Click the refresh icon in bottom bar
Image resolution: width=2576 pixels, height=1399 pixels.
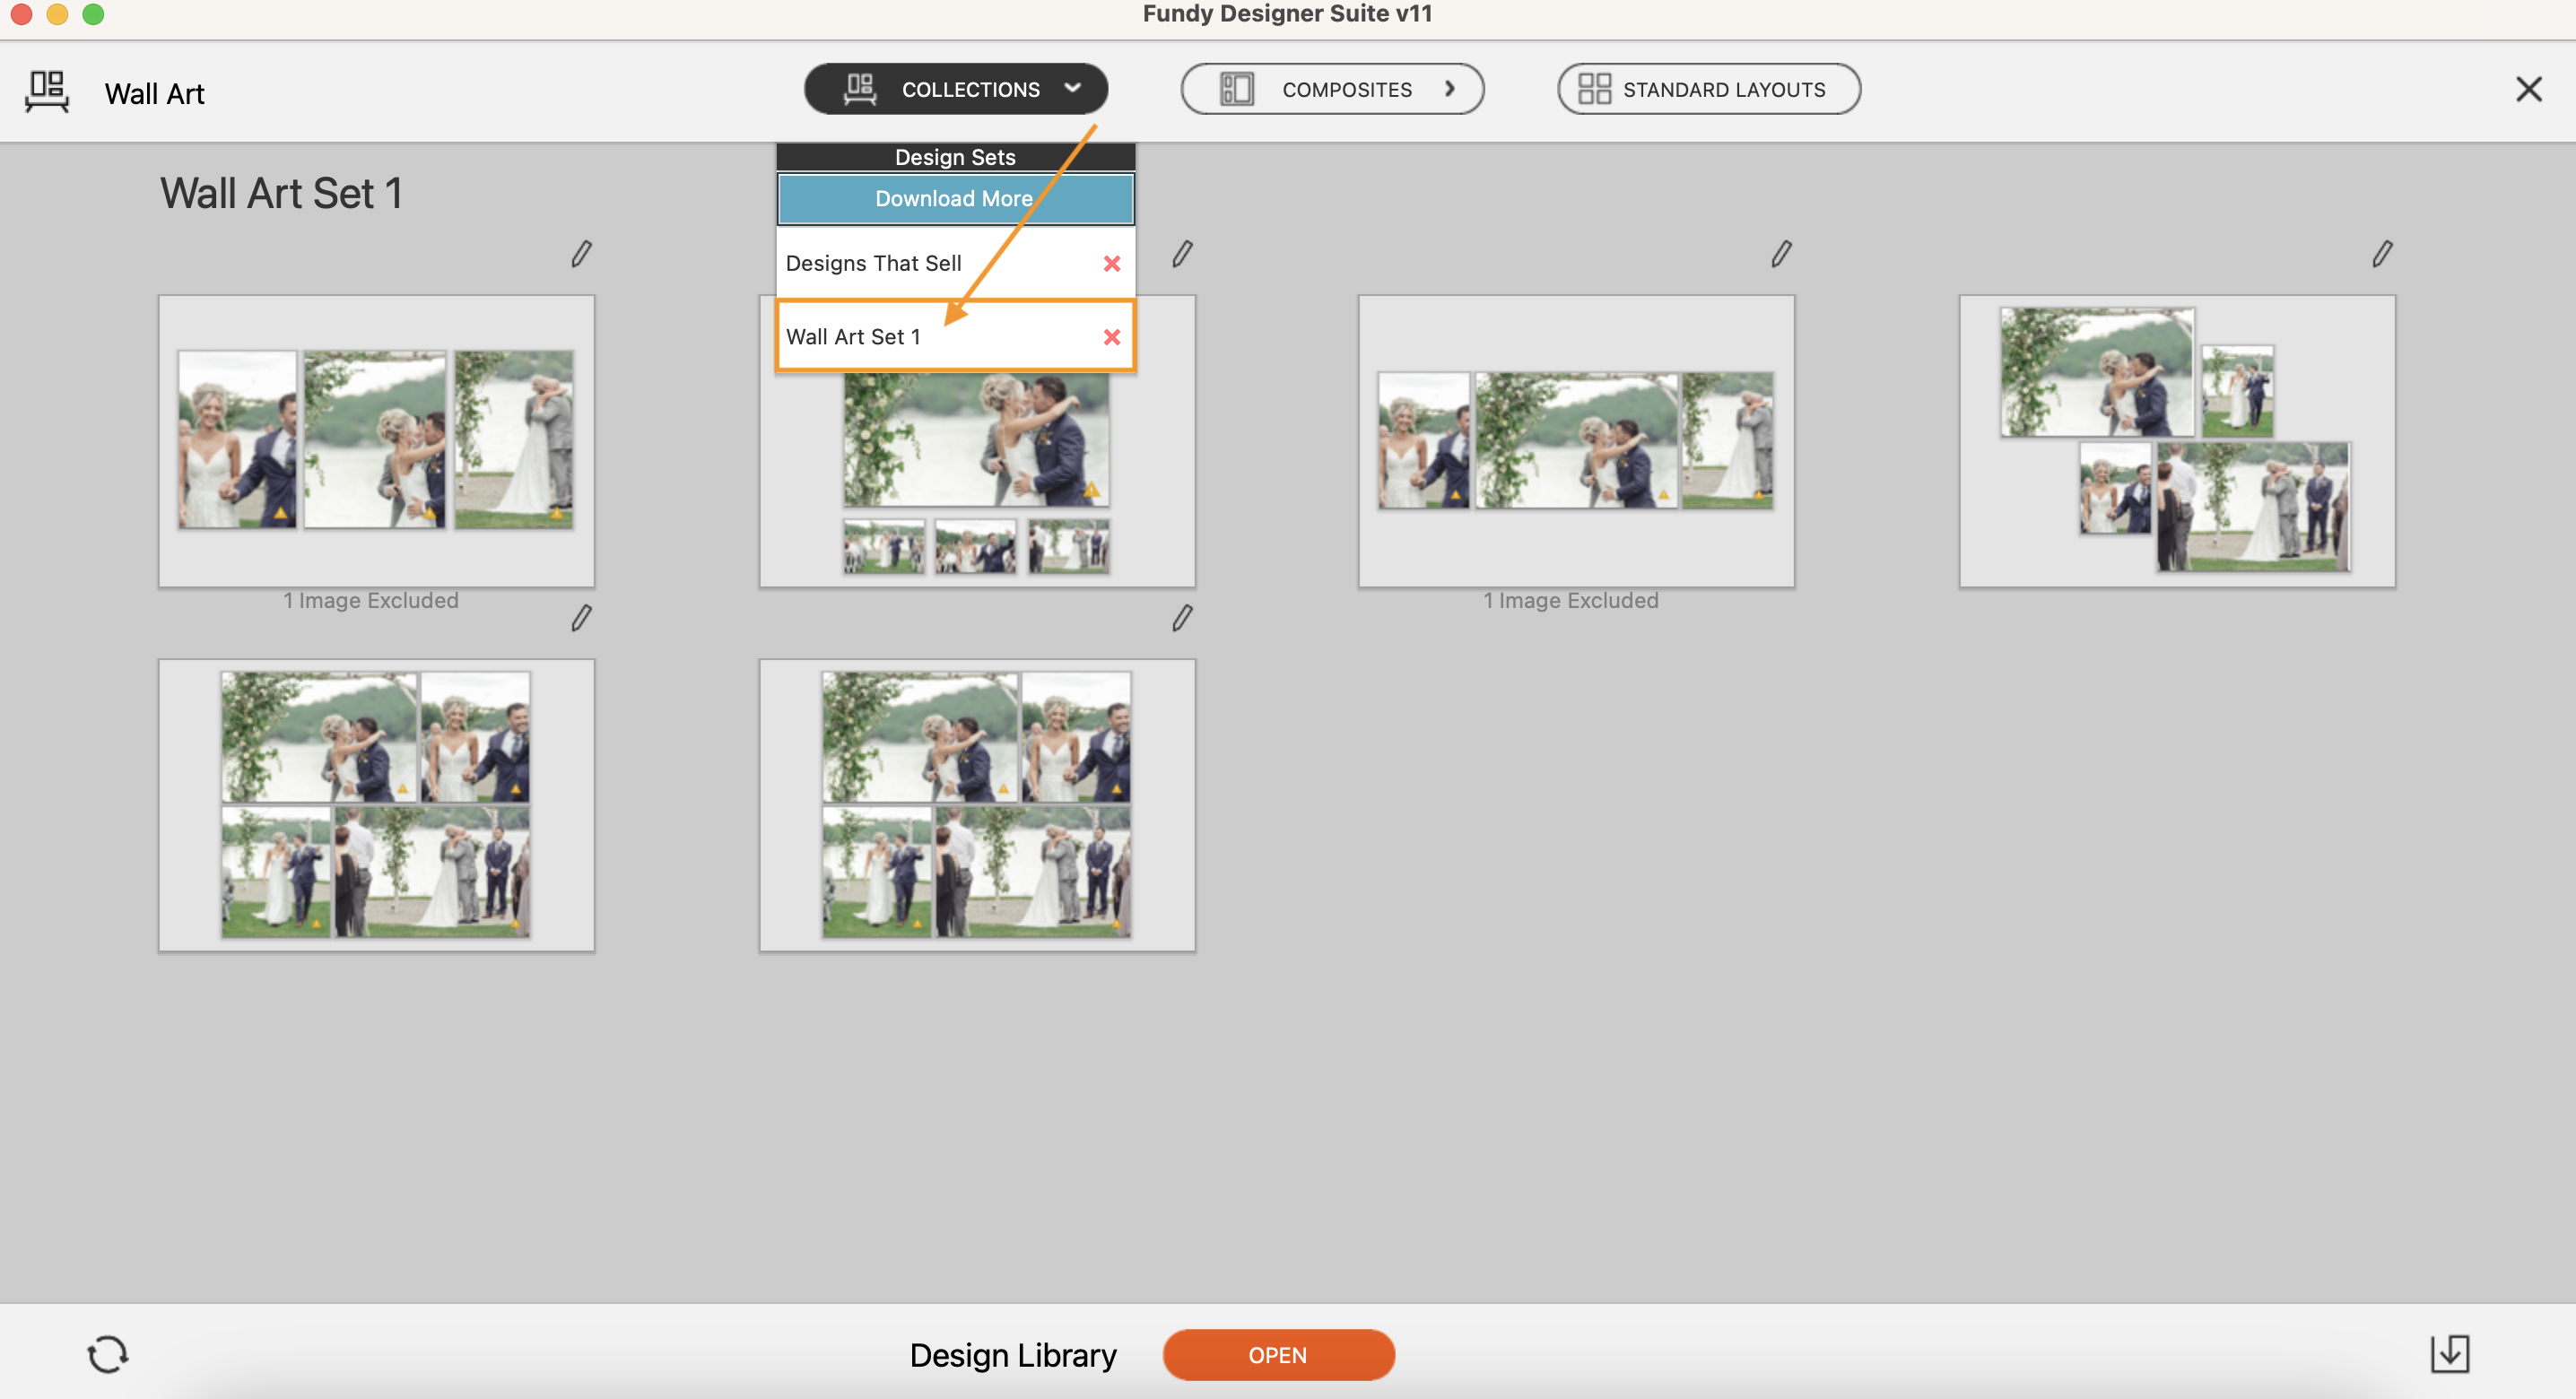[x=107, y=1354]
